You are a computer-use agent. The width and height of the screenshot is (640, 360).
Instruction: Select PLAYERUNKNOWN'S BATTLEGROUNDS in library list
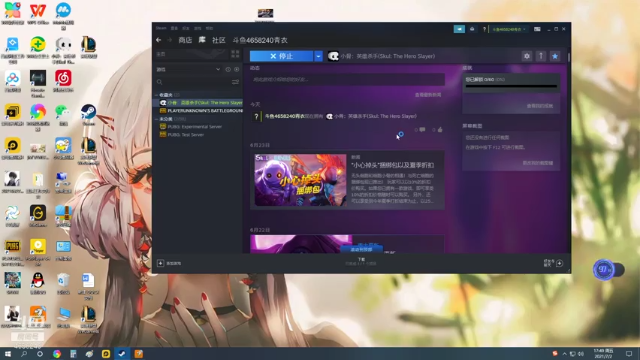[x=201, y=111]
